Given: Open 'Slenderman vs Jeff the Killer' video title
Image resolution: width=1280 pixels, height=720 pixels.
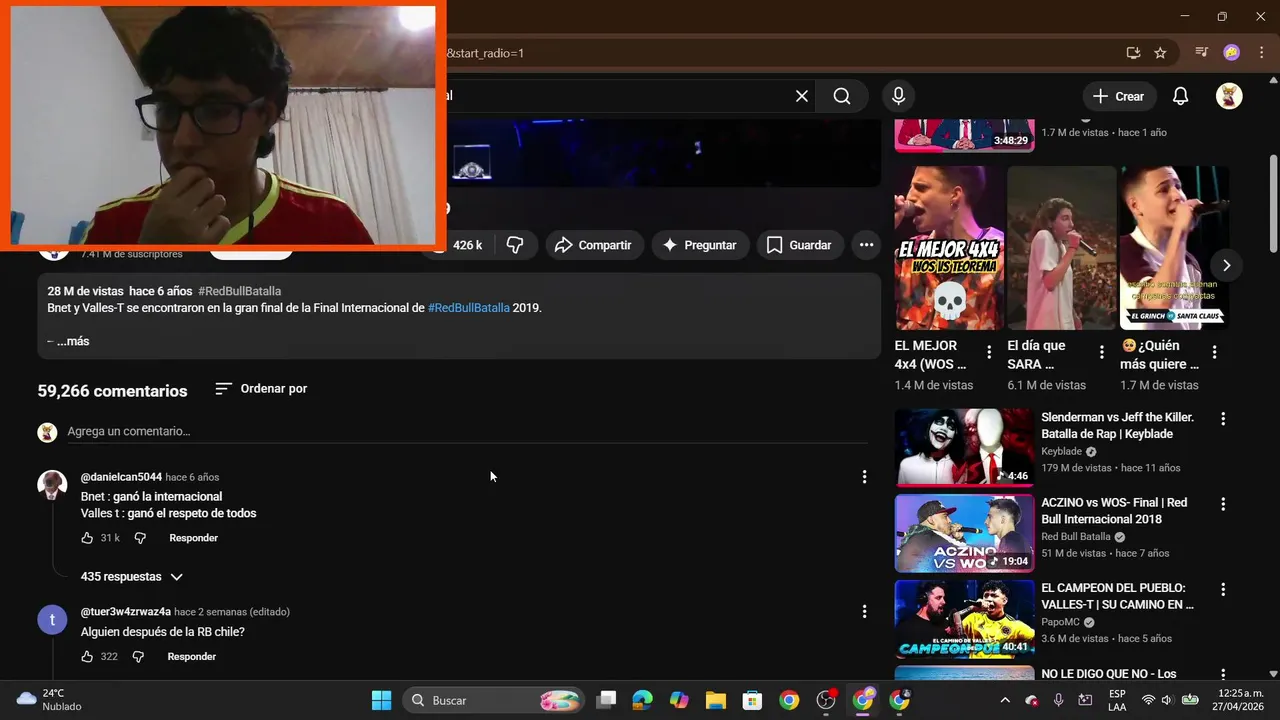Looking at the screenshot, I should coord(1118,425).
